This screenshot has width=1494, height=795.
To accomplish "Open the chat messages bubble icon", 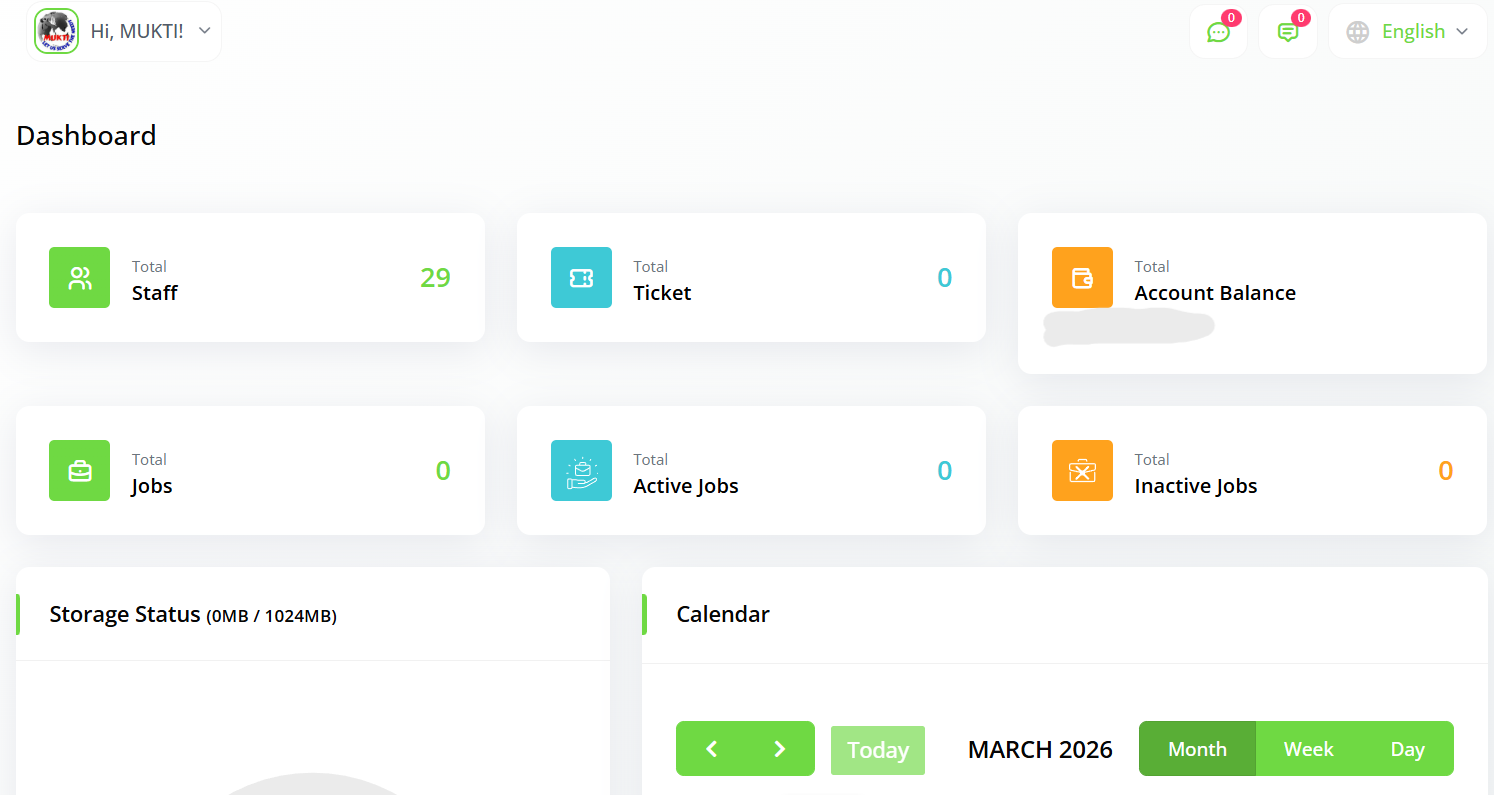I will [1218, 32].
